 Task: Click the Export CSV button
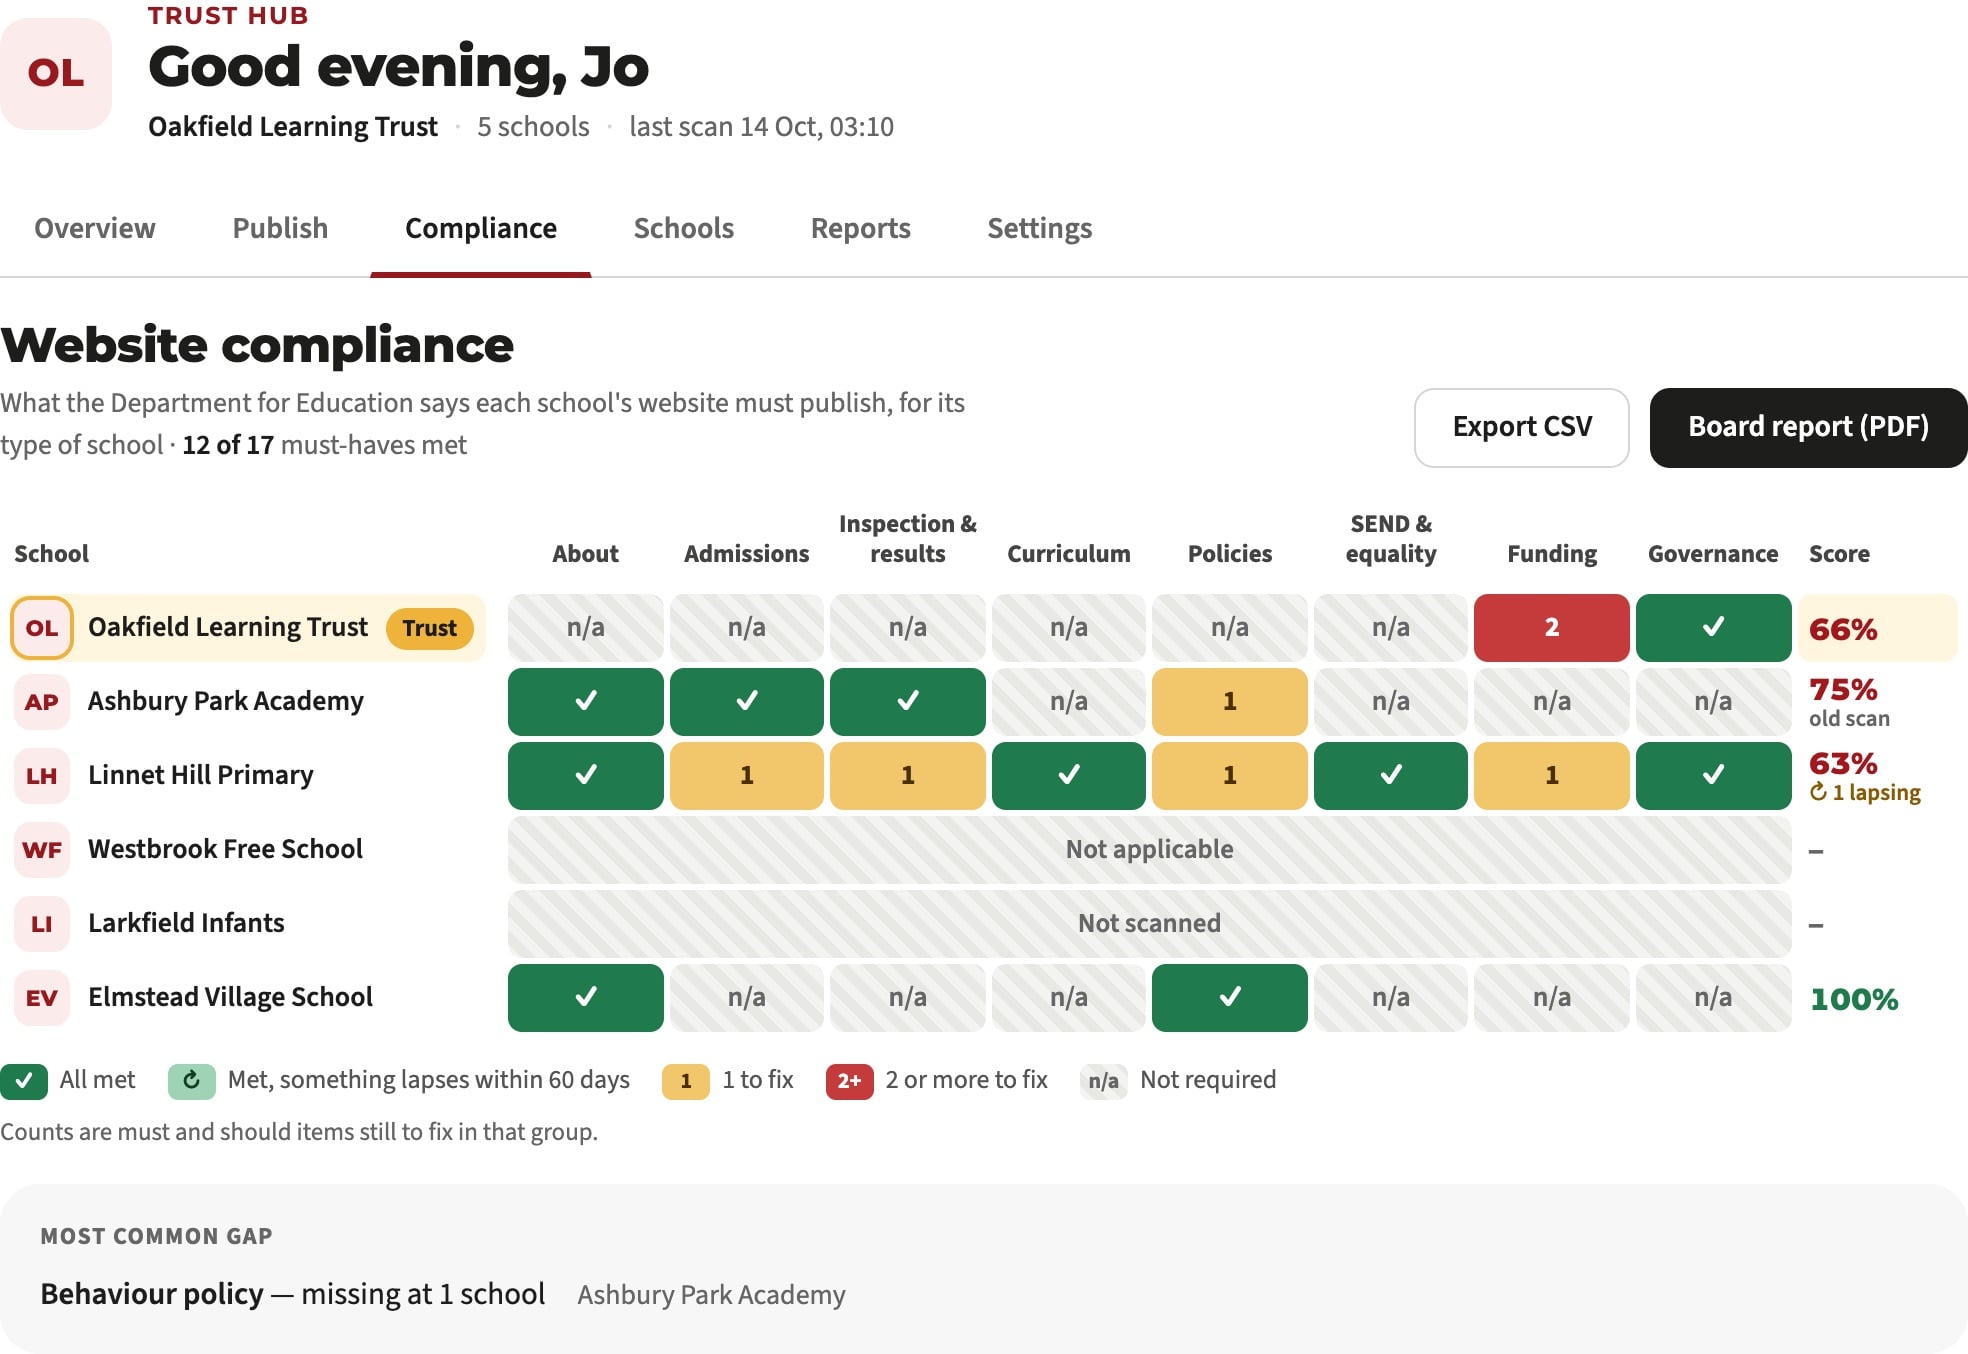coord(1522,428)
